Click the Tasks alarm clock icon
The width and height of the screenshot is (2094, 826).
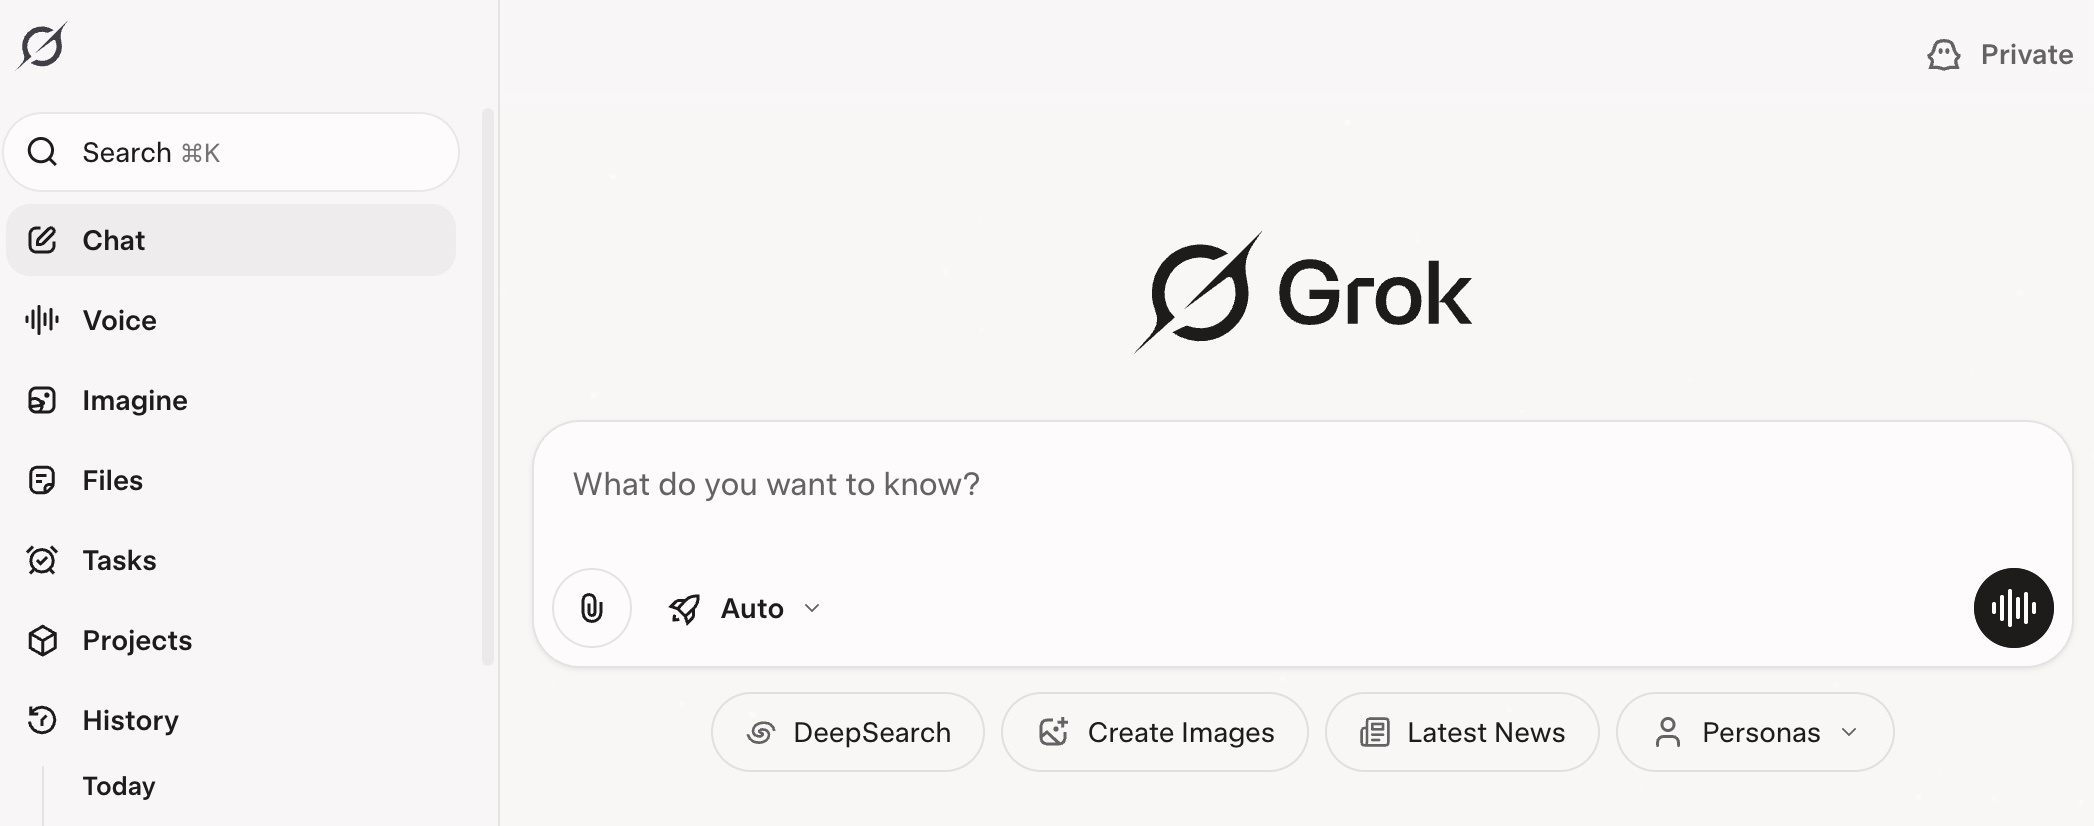(x=42, y=560)
